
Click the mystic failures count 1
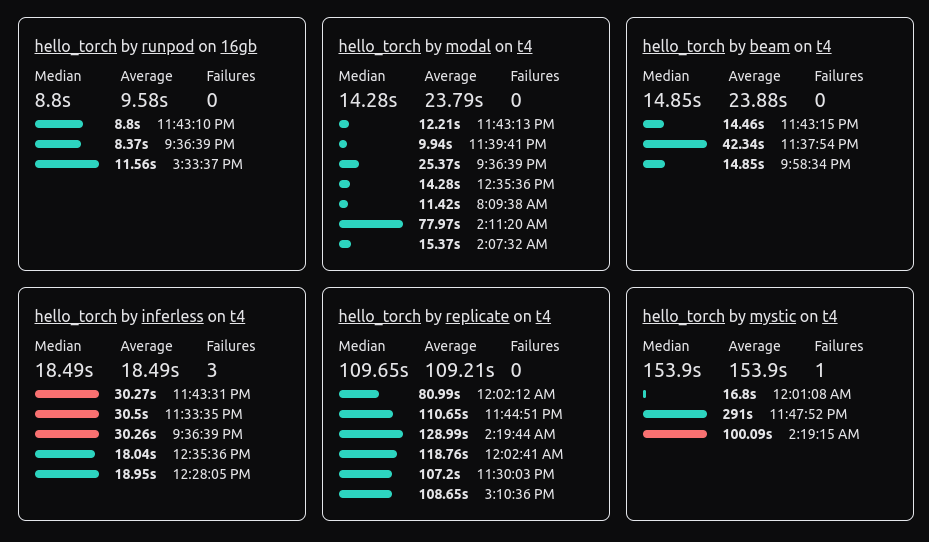tap(820, 370)
